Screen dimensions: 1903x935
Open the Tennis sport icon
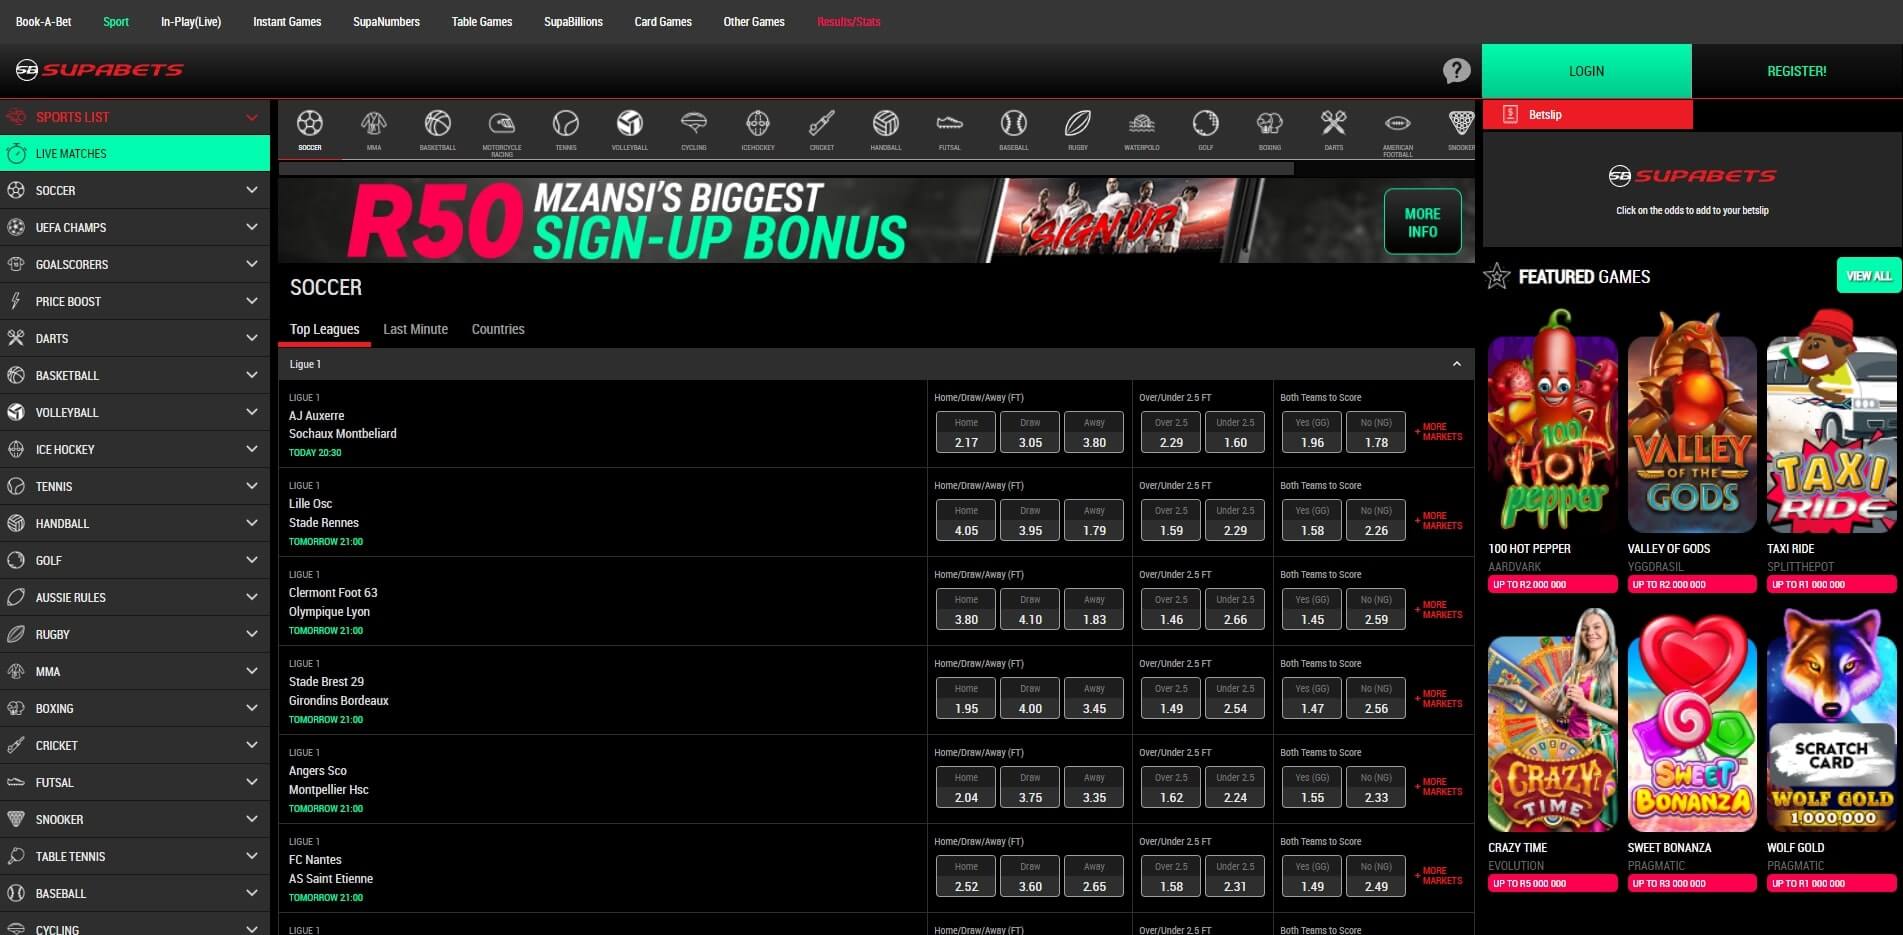pos(565,125)
